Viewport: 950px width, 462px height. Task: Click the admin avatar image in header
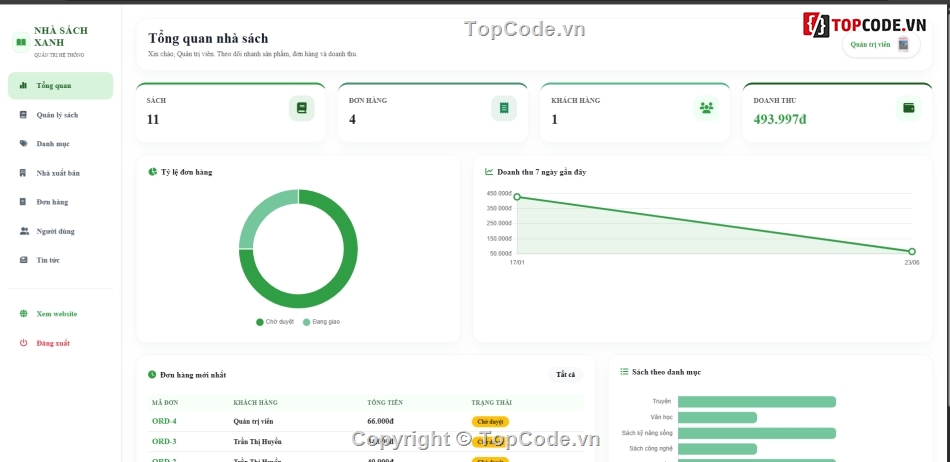coord(903,44)
